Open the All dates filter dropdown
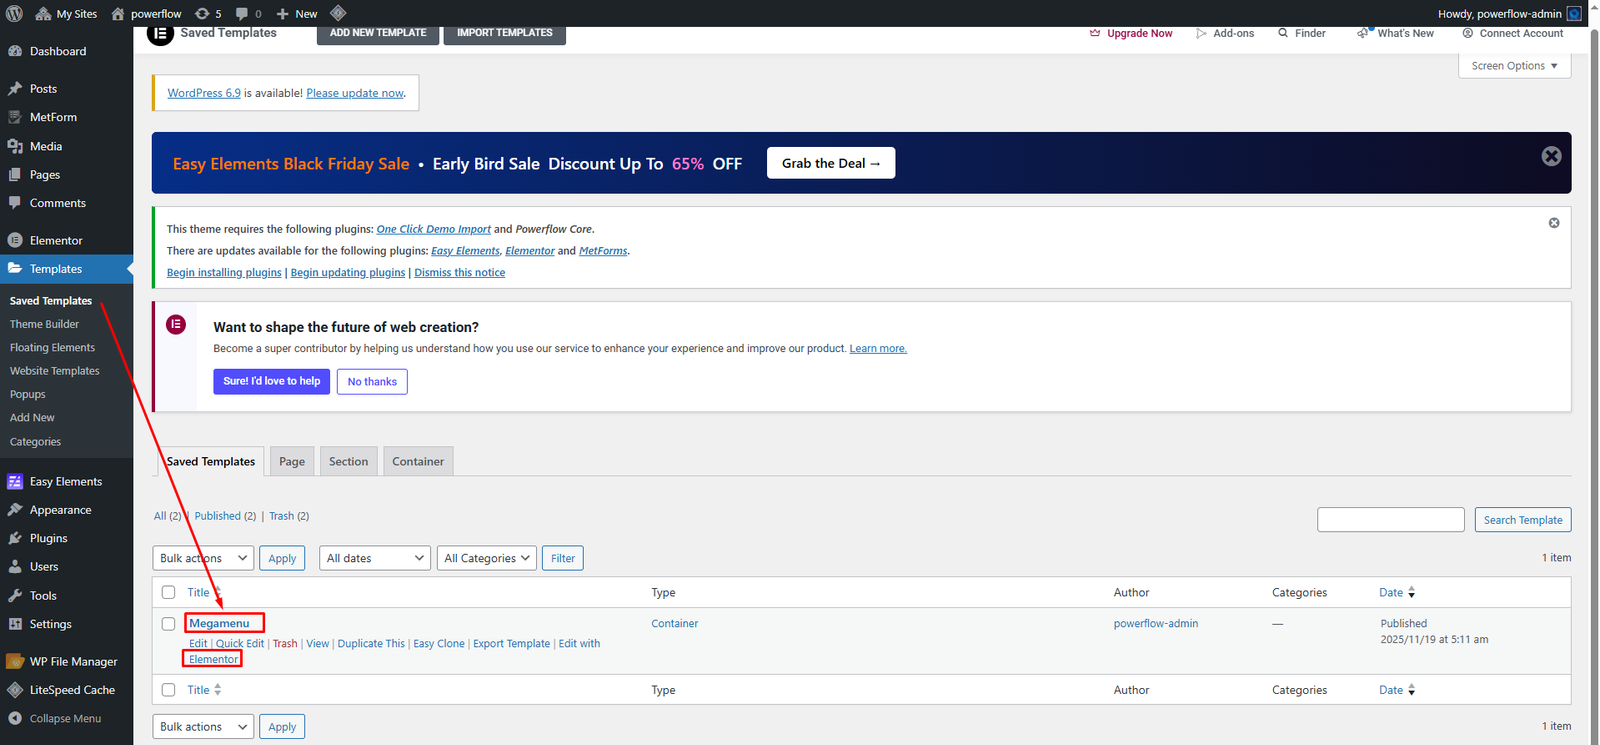1600x745 pixels. 374,558
